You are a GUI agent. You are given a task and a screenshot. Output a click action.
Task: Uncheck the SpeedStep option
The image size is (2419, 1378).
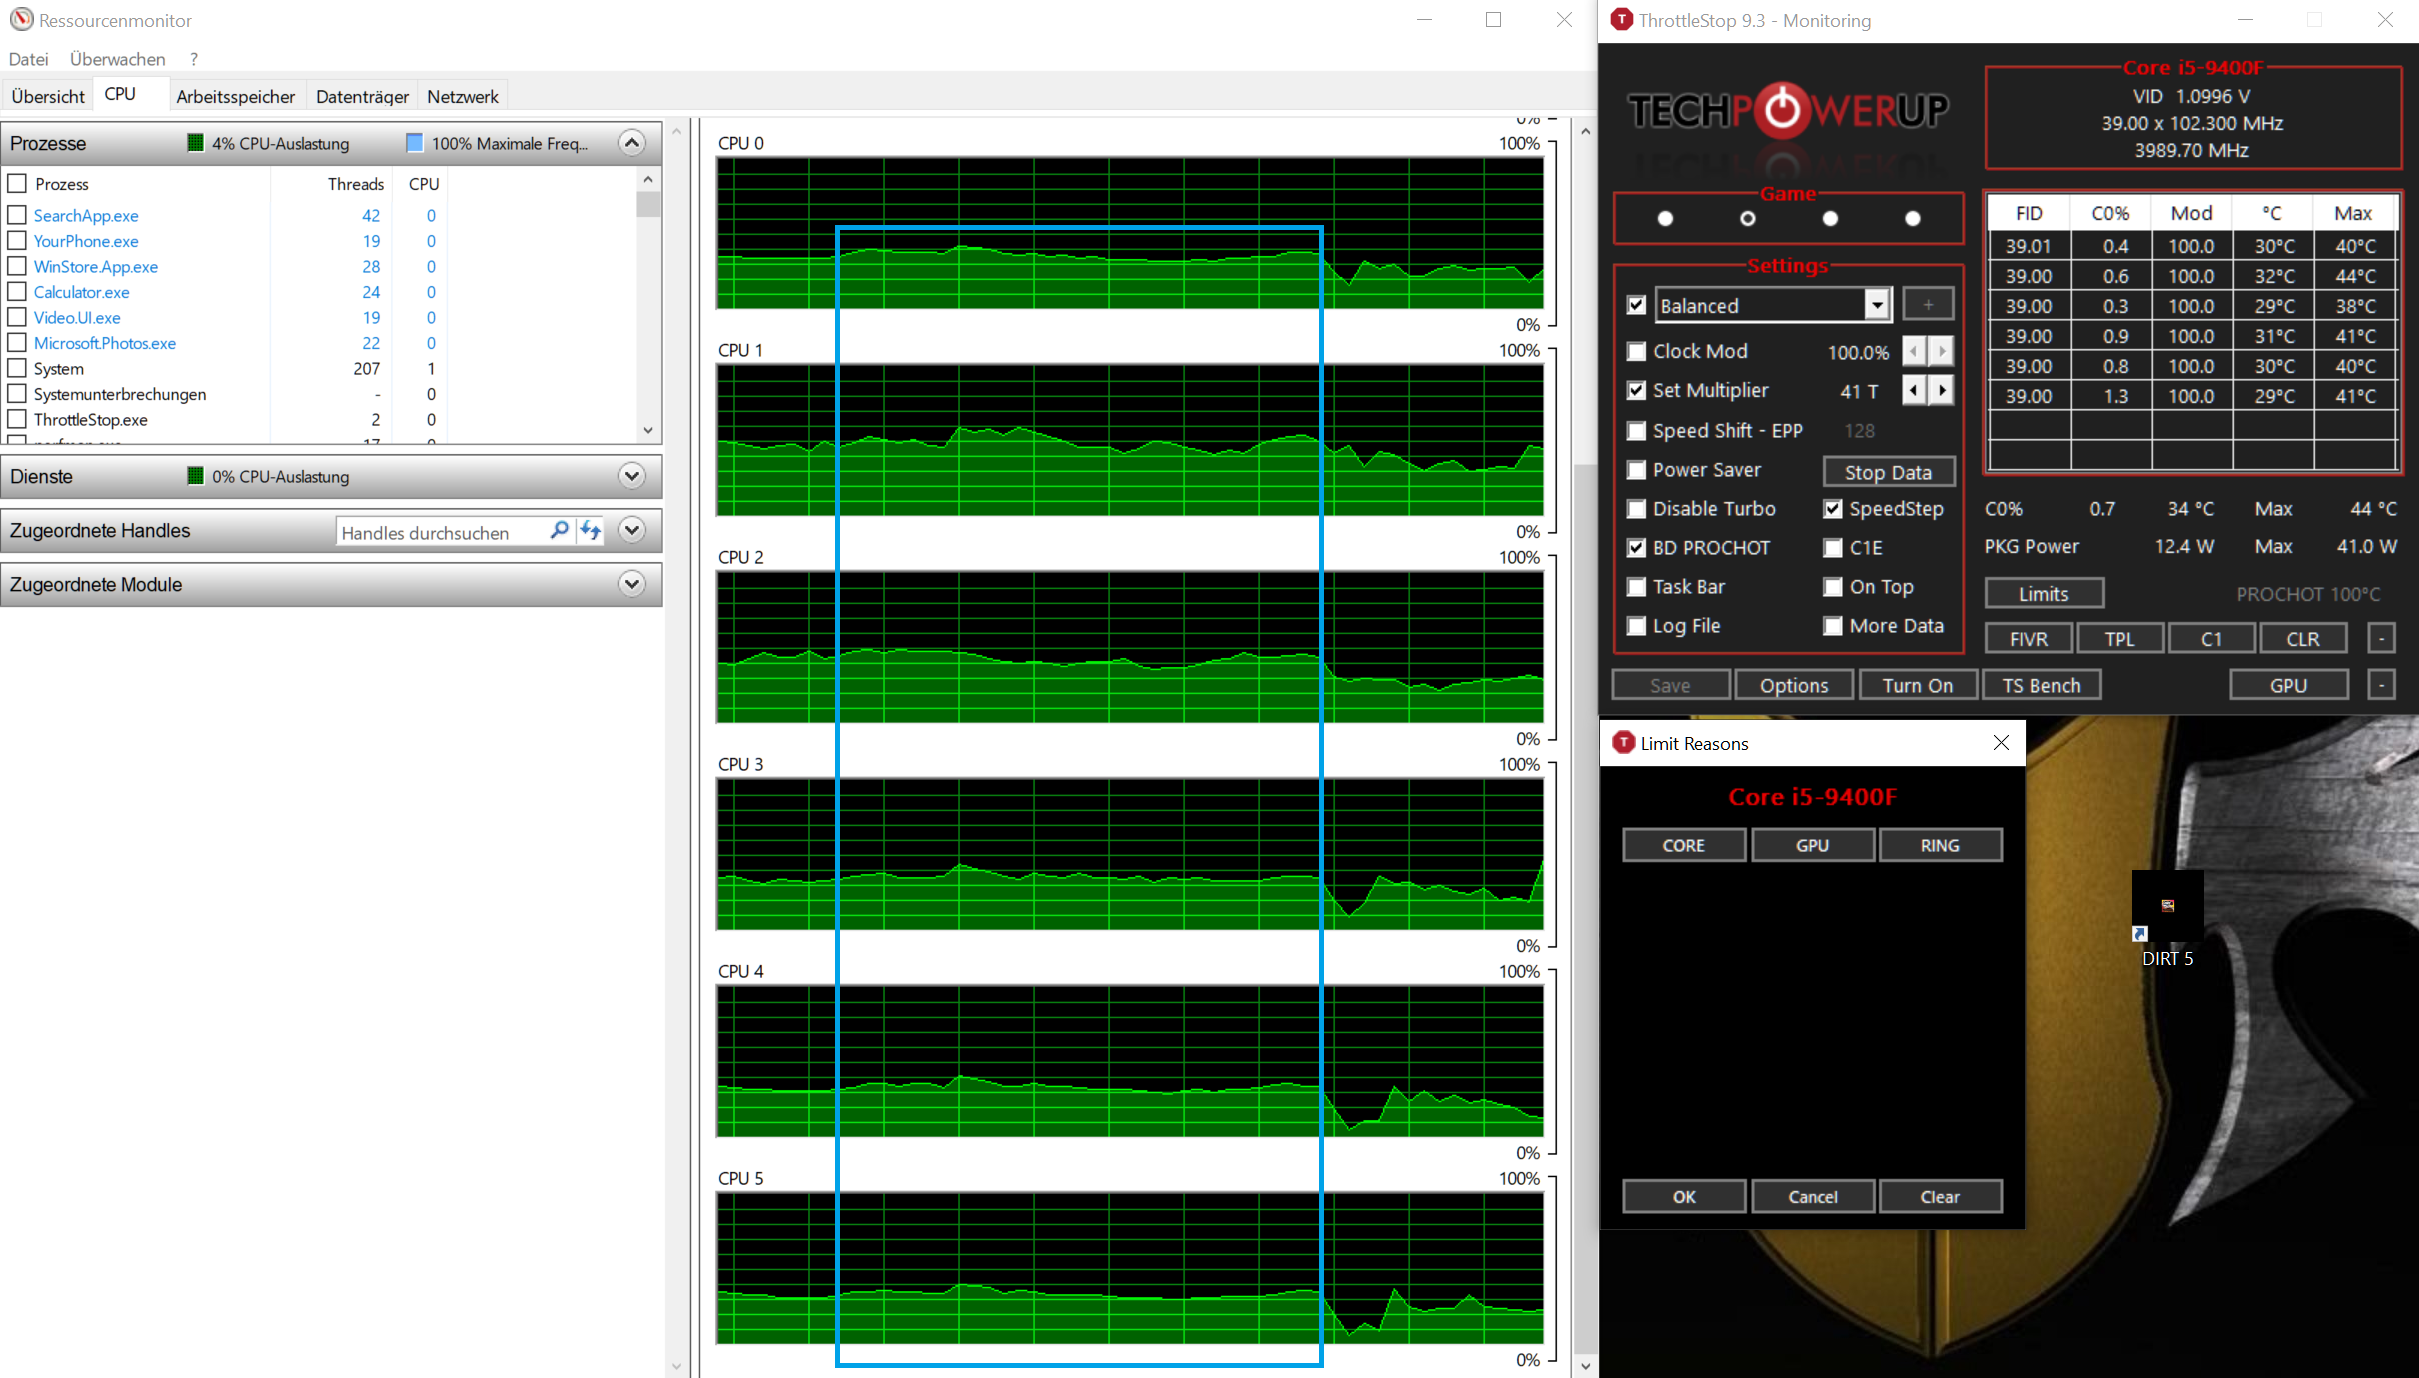pyautogui.click(x=1833, y=509)
